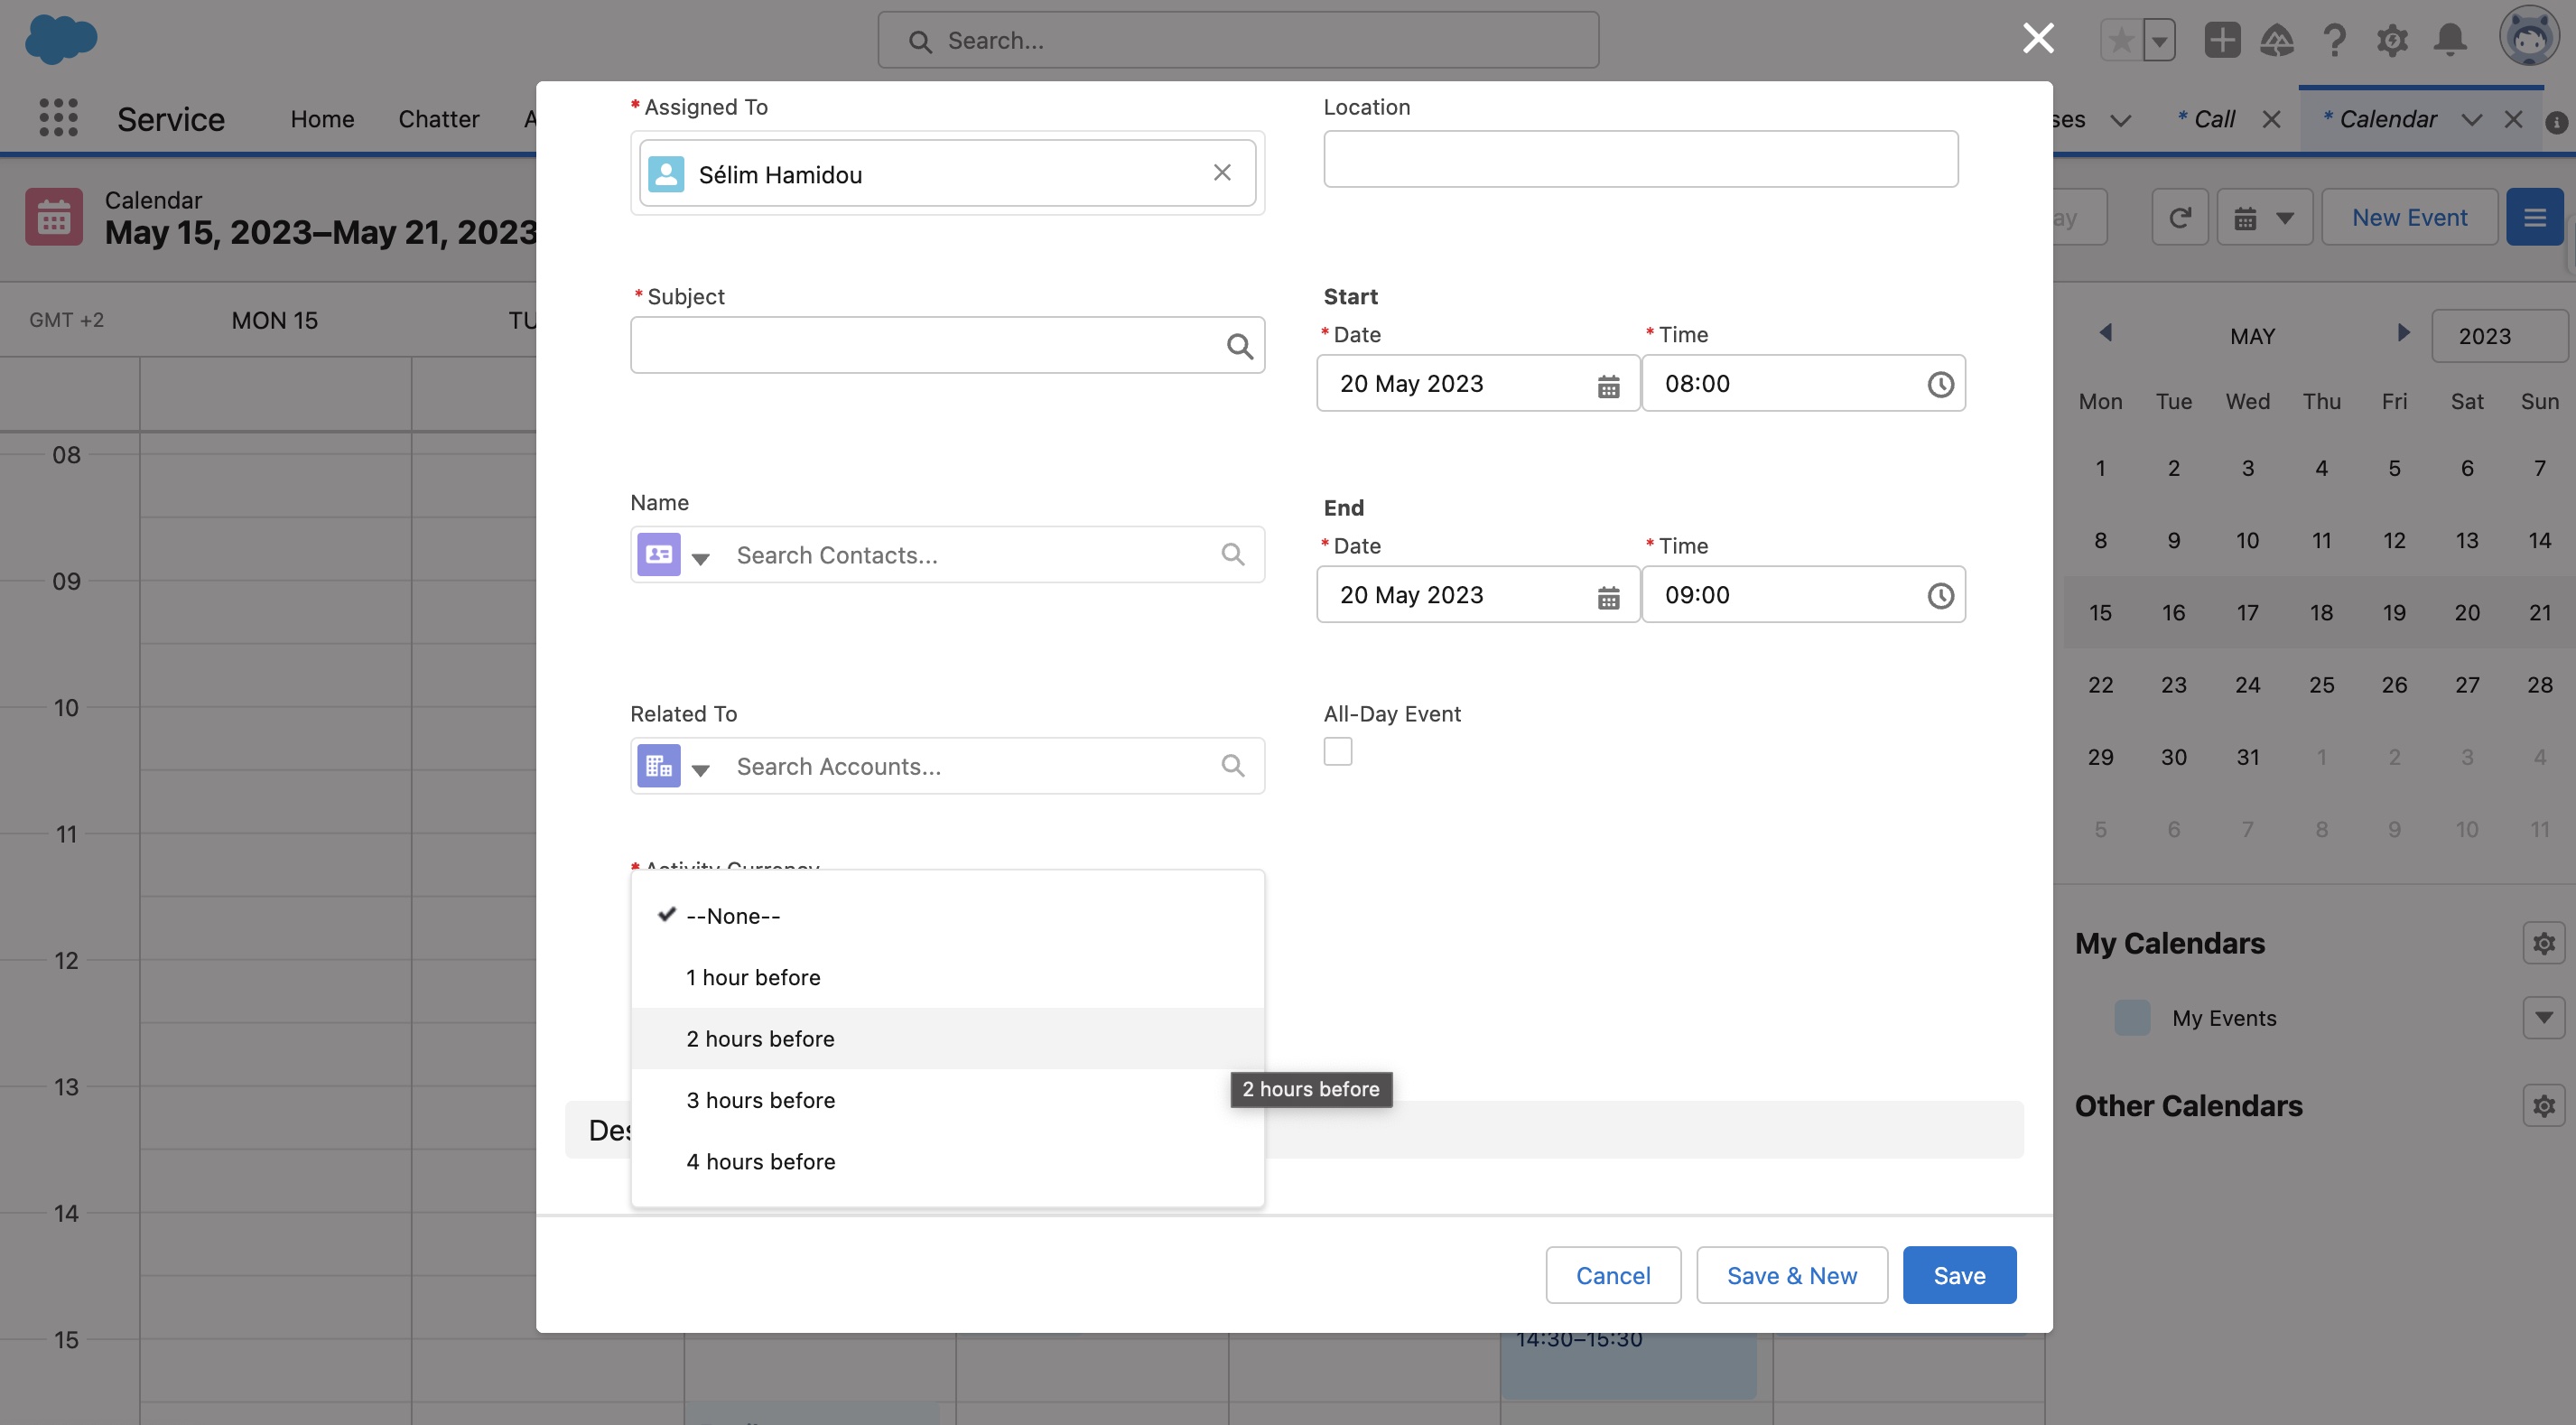Open the Start Date calendar picker icon
Screen dimensions: 2576x1425
[1608, 385]
